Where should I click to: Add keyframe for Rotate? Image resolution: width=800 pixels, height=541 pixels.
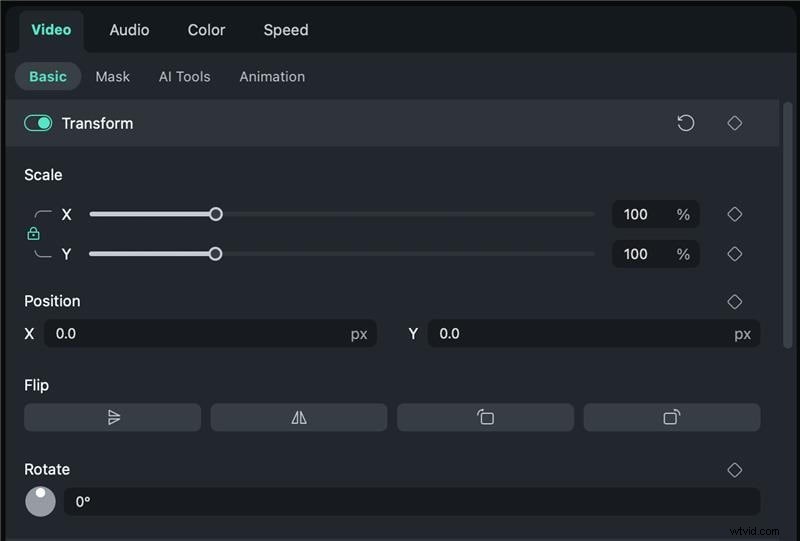click(734, 469)
